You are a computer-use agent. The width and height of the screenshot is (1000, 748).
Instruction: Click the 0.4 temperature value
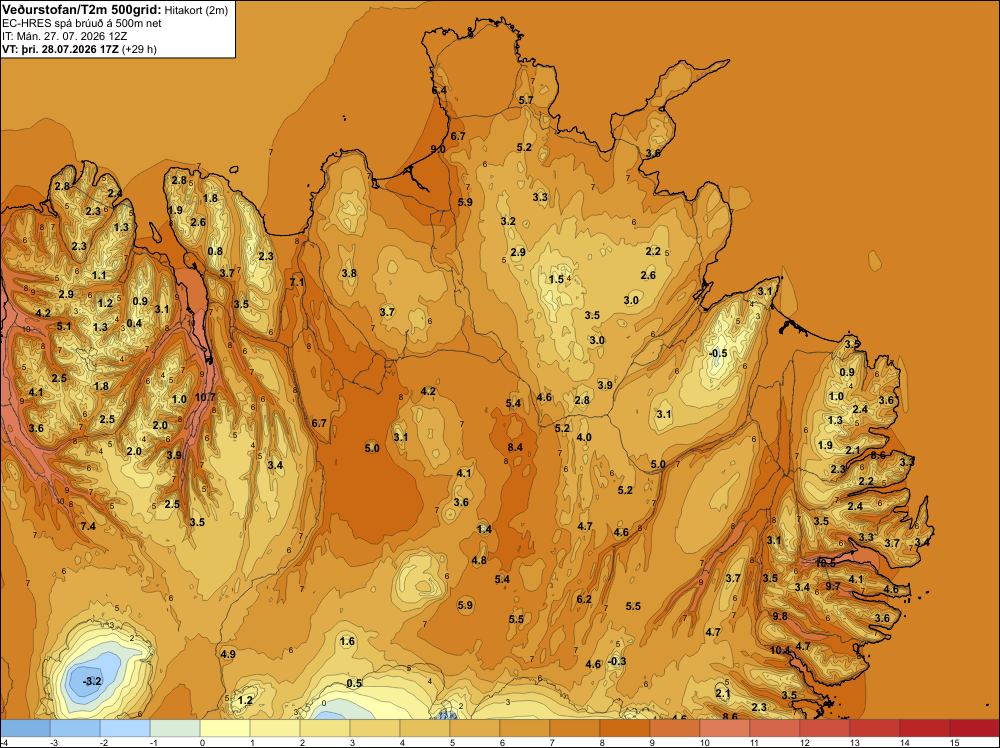point(134,323)
